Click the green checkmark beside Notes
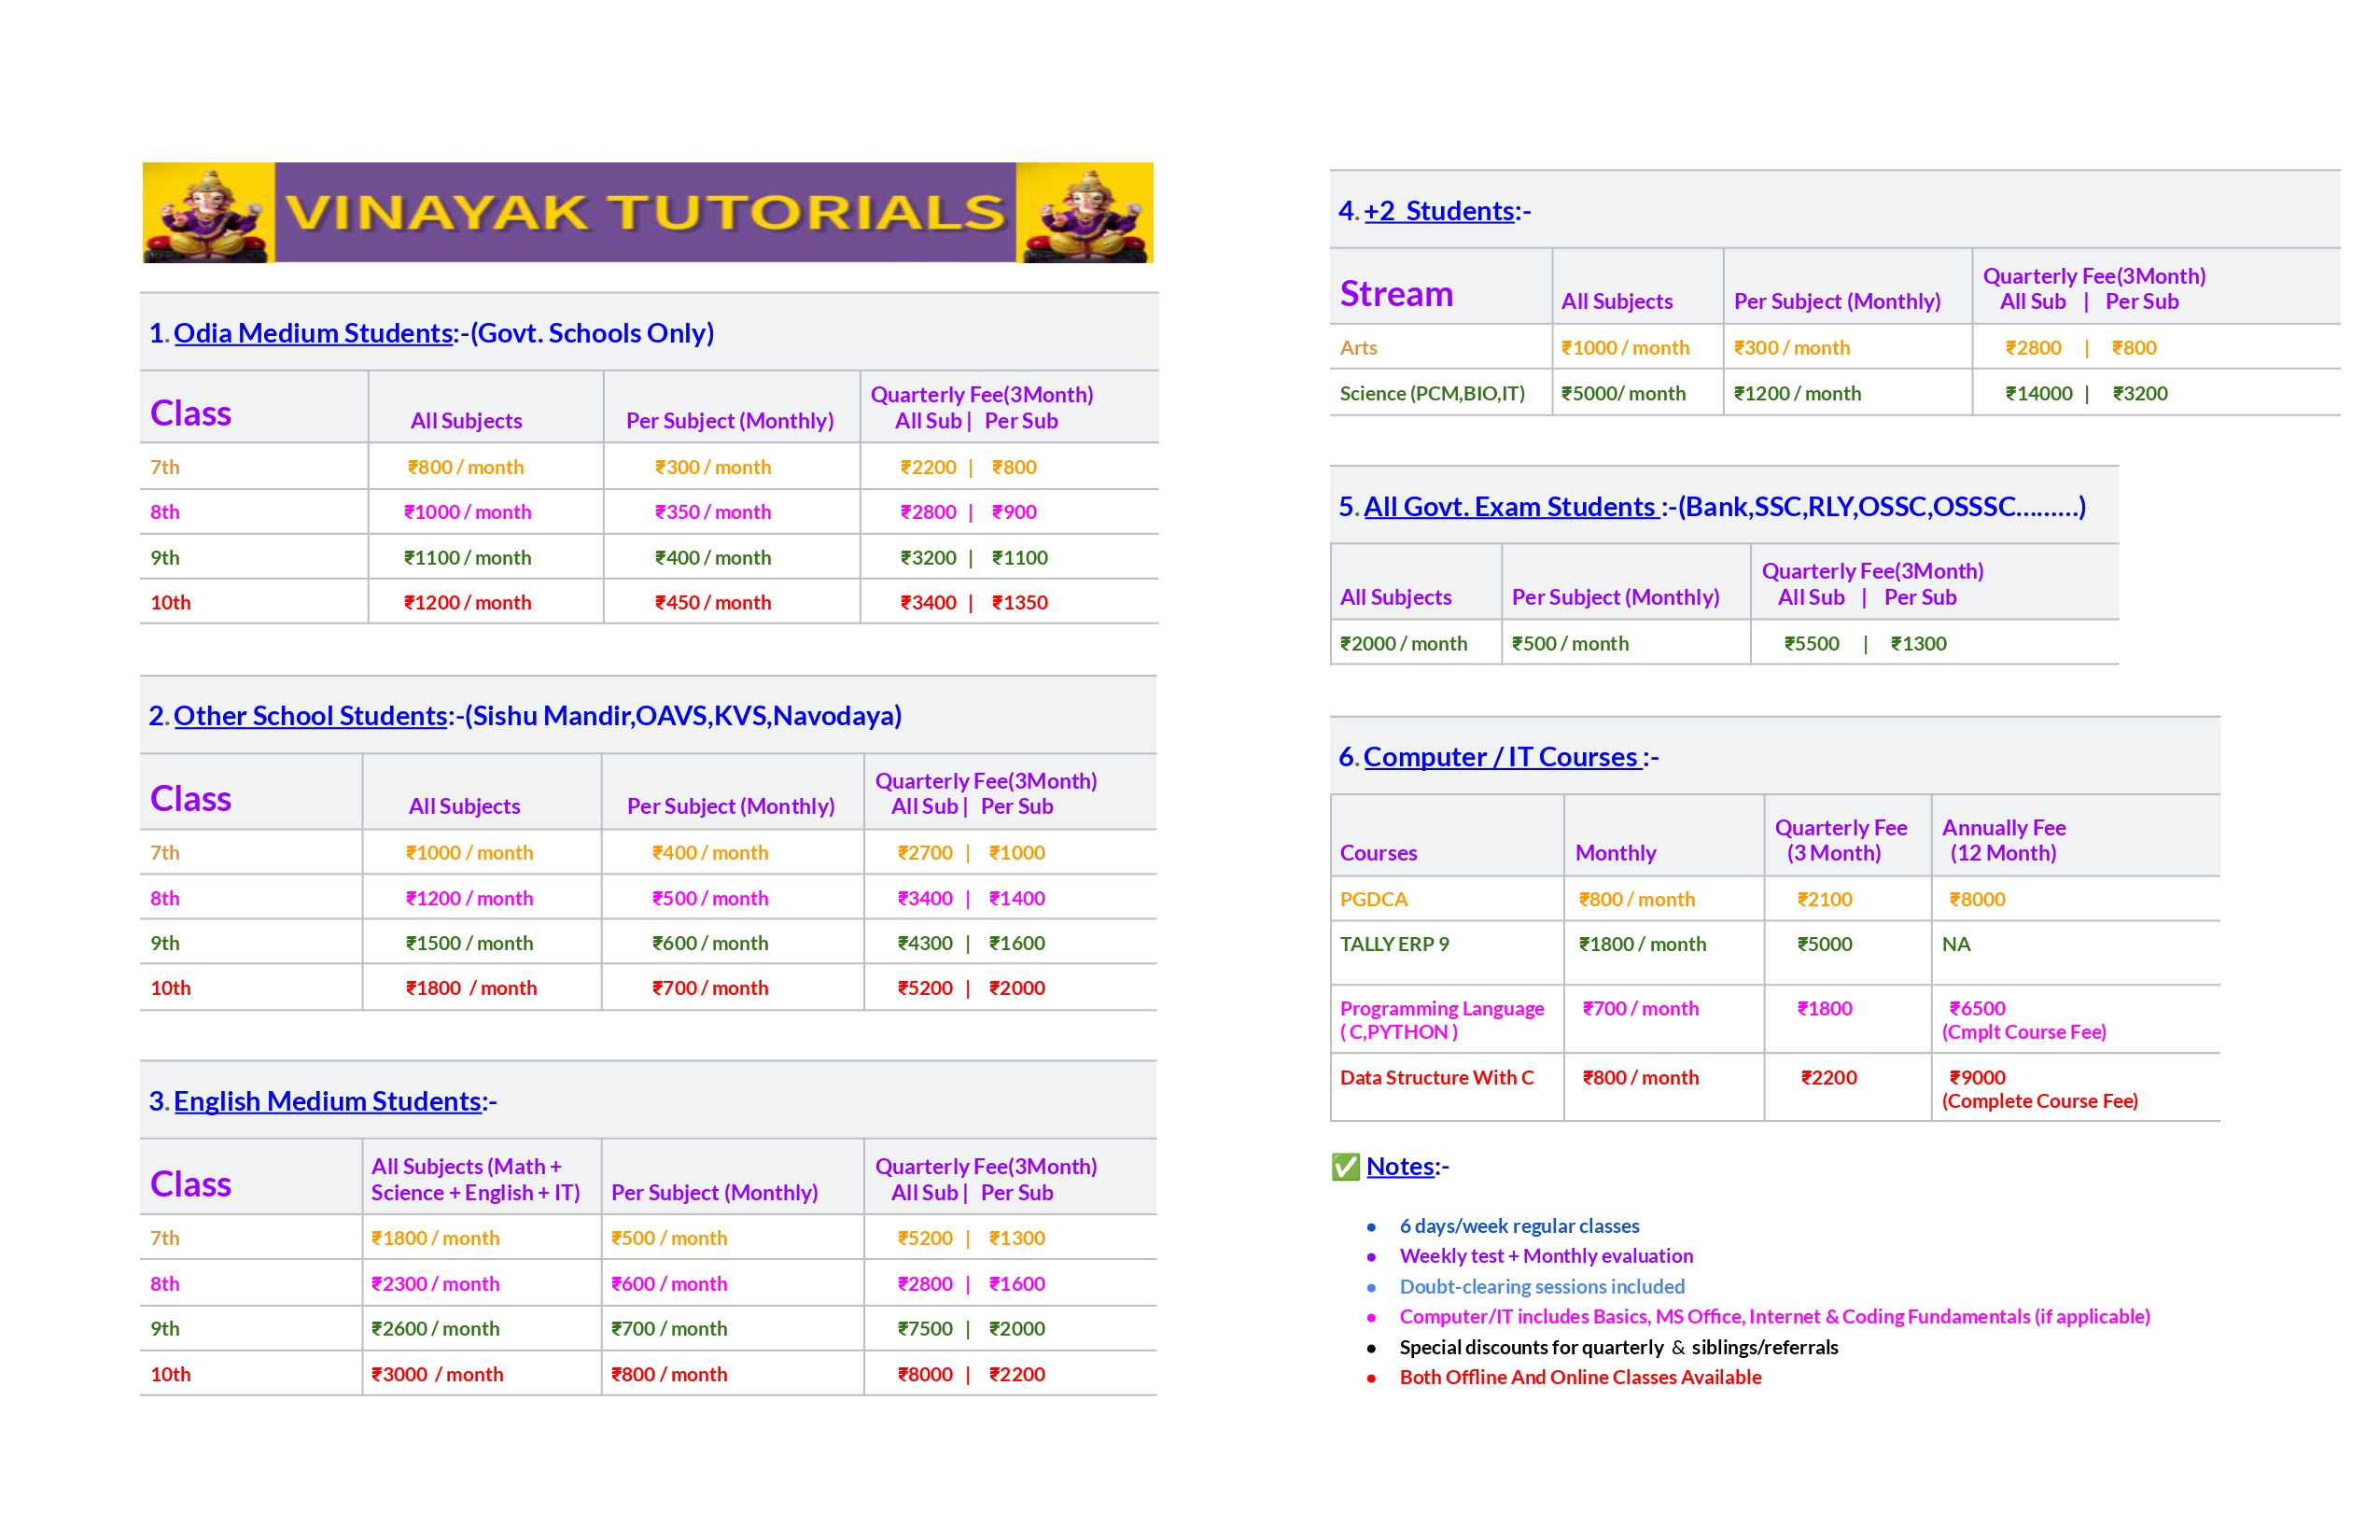The height and width of the screenshot is (1540, 2380). pos(1346,1167)
